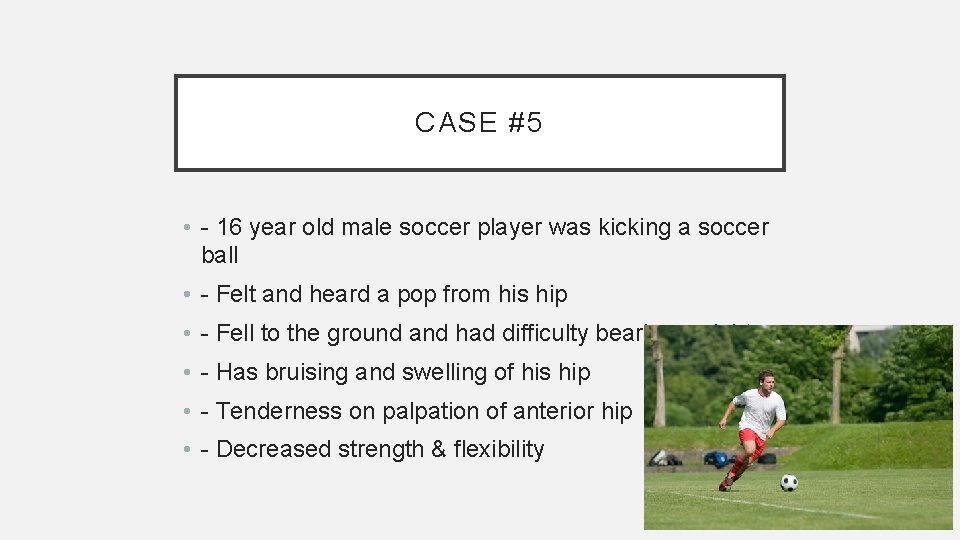
Task: Select the 'Decreased strength & flexibility' line
Action: [373, 449]
